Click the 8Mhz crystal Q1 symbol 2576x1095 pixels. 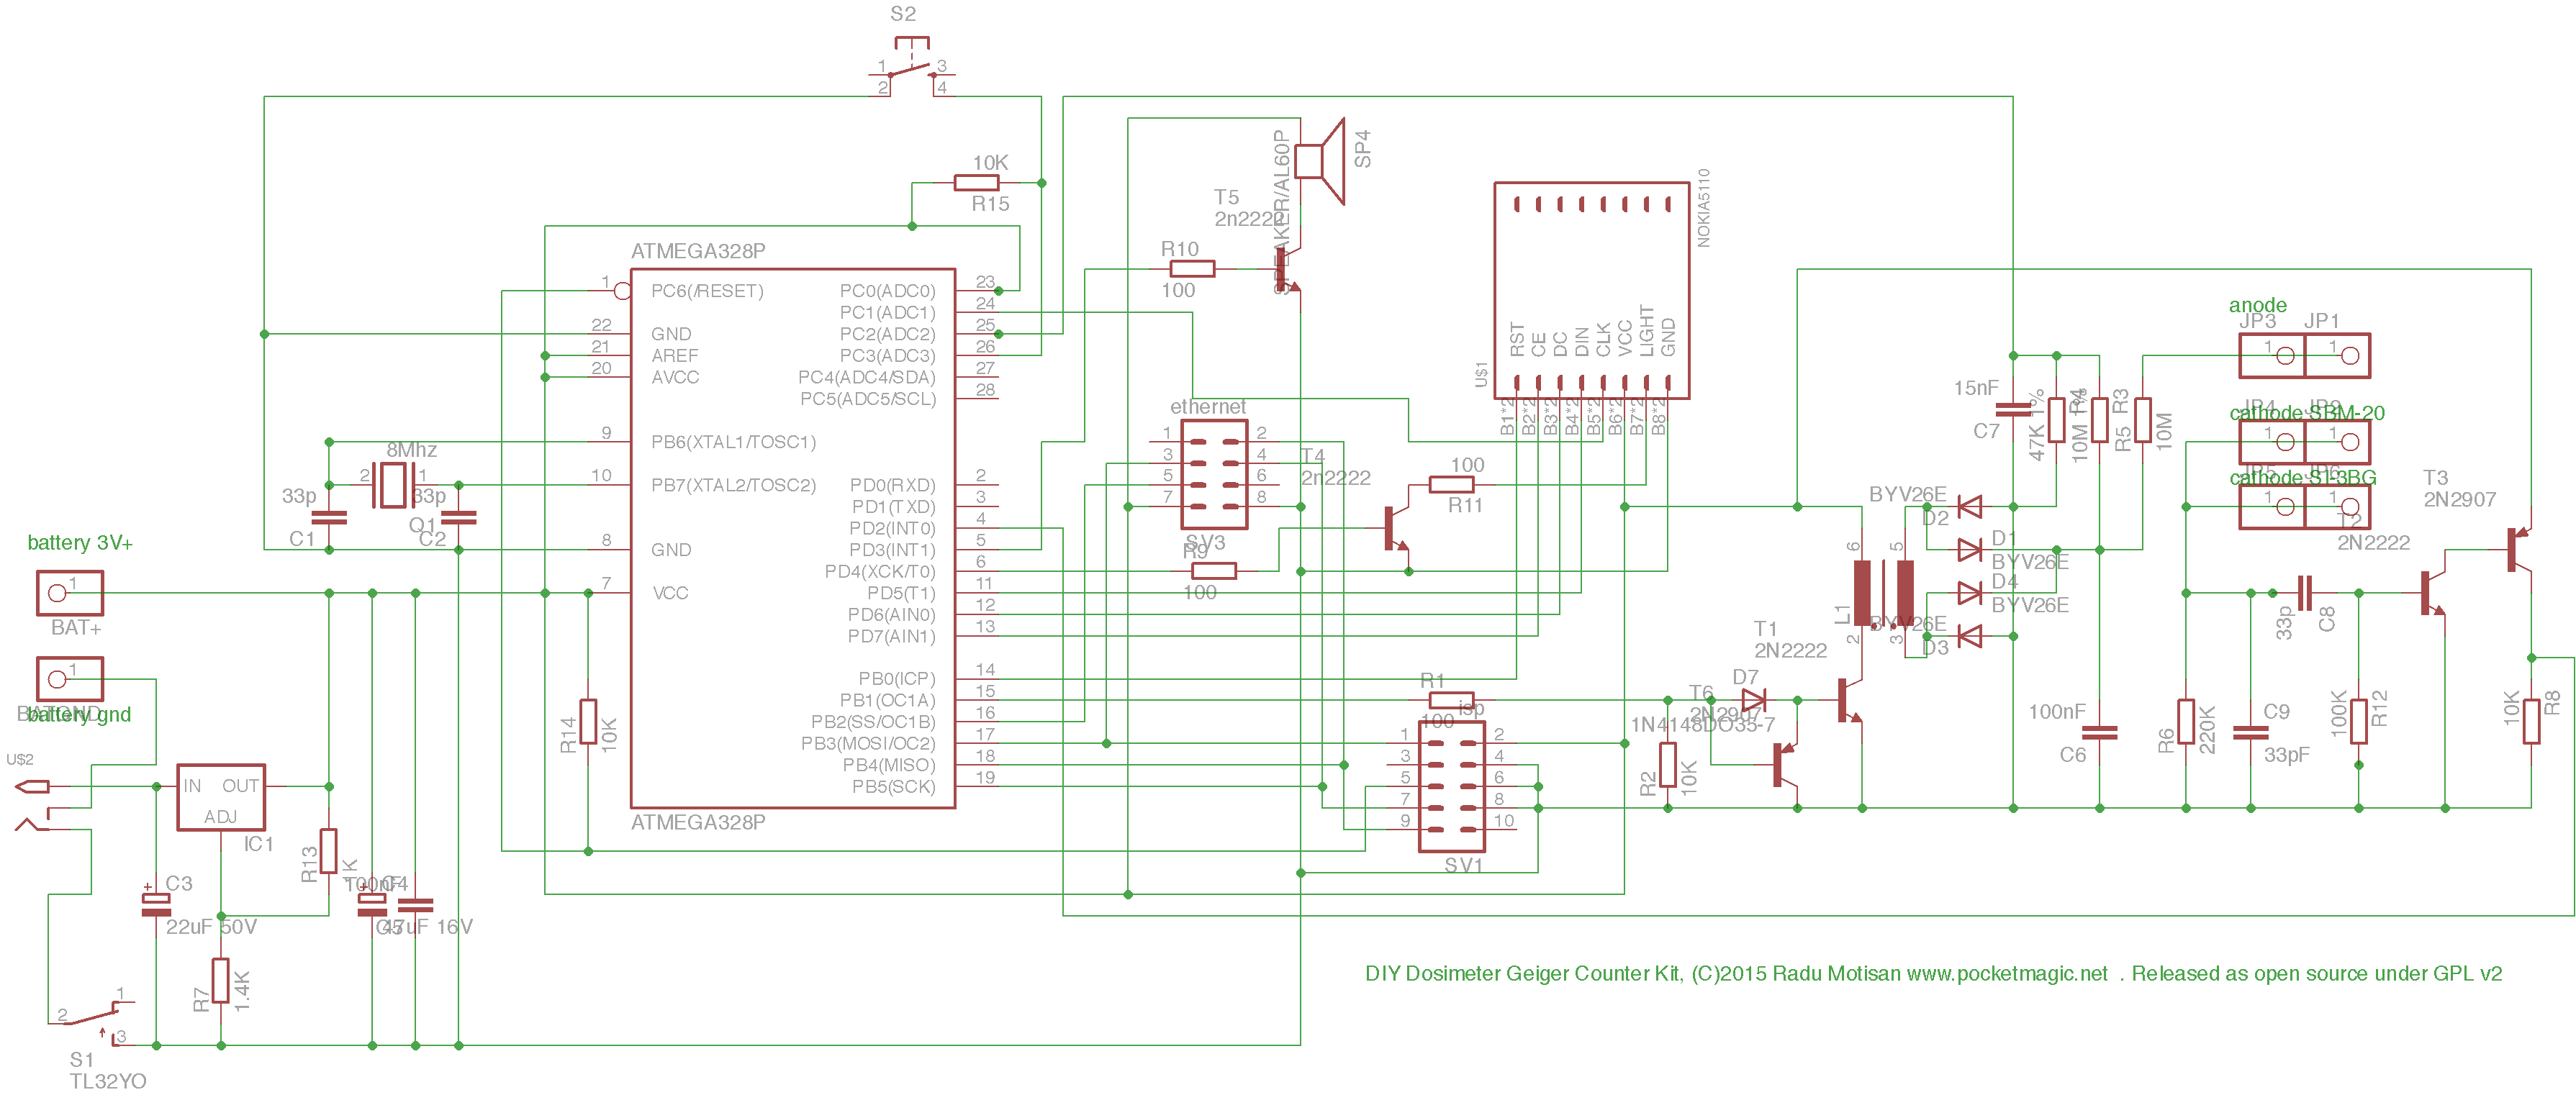click(x=394, y=485)
